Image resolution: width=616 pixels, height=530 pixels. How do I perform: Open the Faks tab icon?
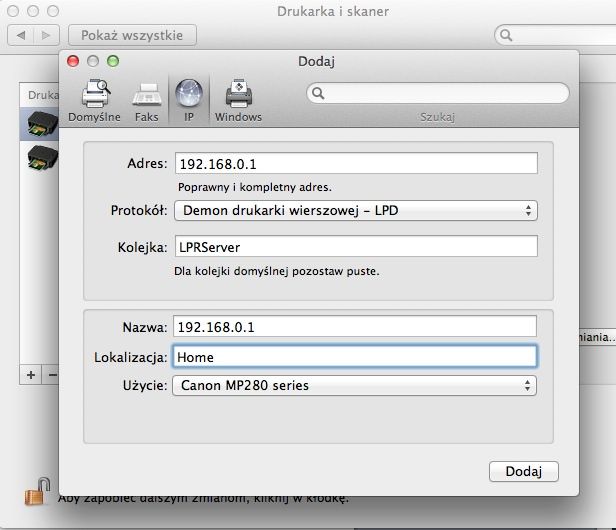pos(147,95)
